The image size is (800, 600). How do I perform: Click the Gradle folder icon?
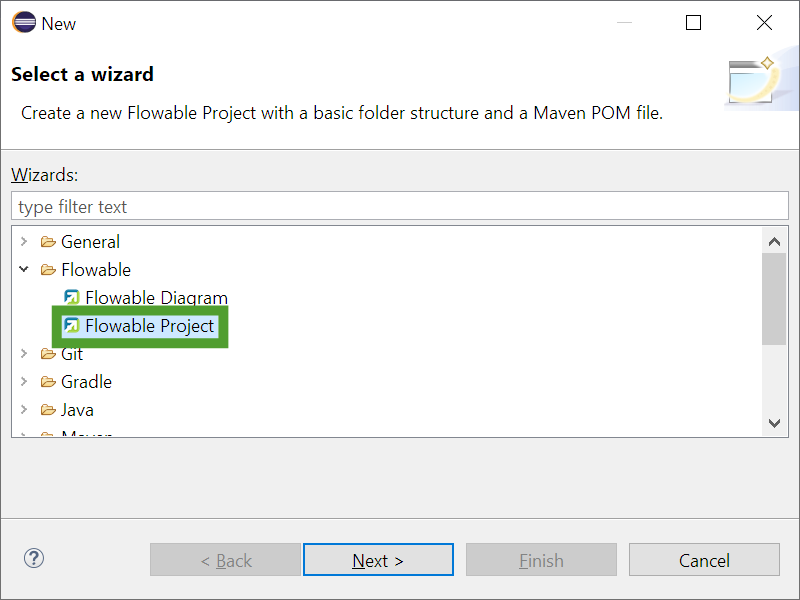tap(47, 382)
